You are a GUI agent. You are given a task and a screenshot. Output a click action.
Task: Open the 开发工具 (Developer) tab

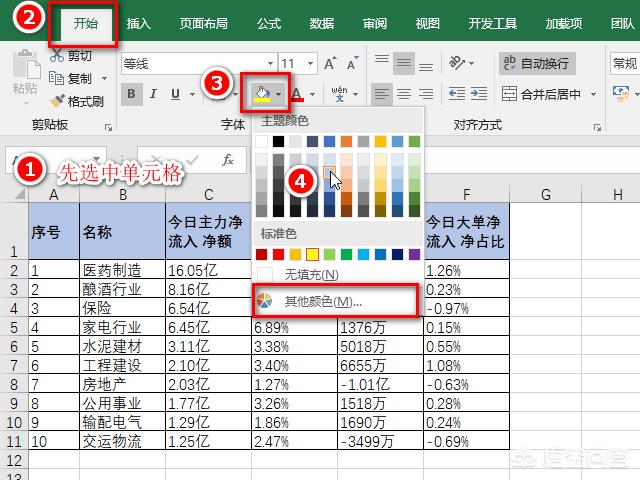[493, 24]
